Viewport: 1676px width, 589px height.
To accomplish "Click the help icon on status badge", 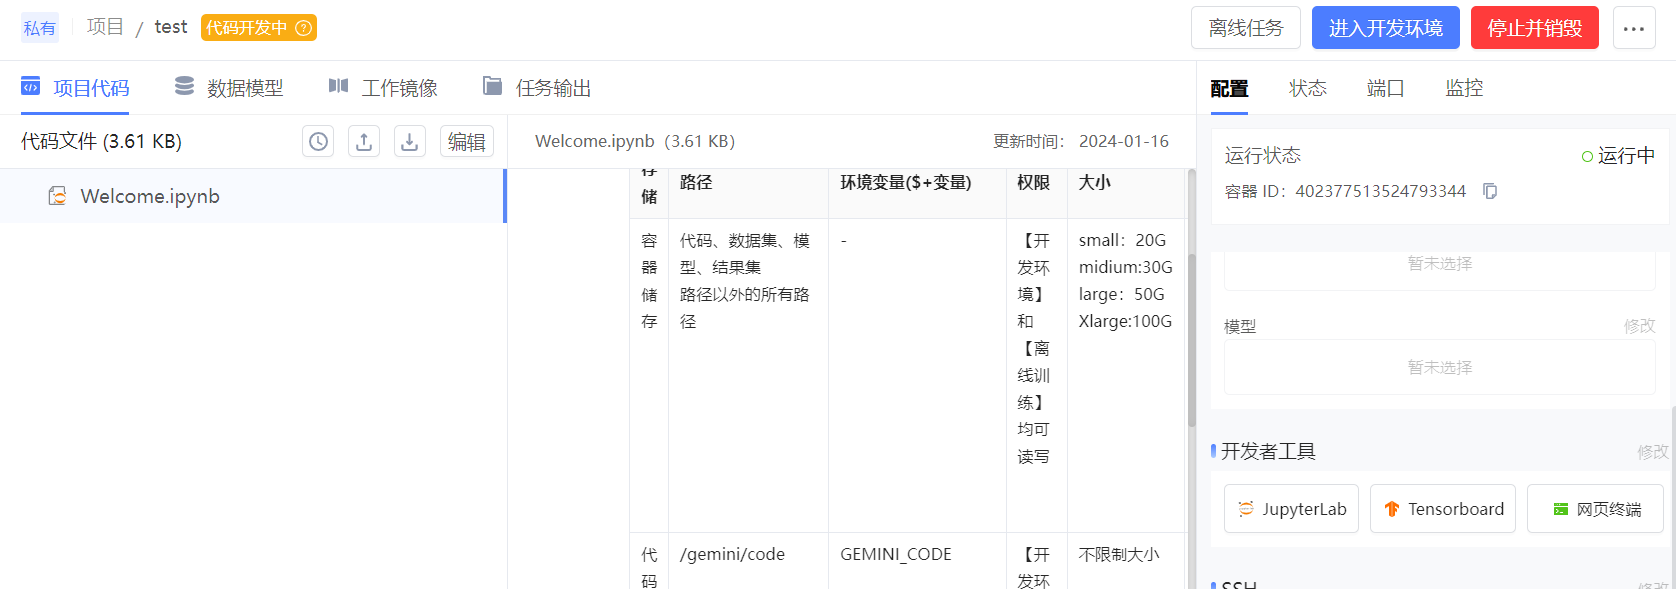I will pyautogui.click(x=303, y=28).
